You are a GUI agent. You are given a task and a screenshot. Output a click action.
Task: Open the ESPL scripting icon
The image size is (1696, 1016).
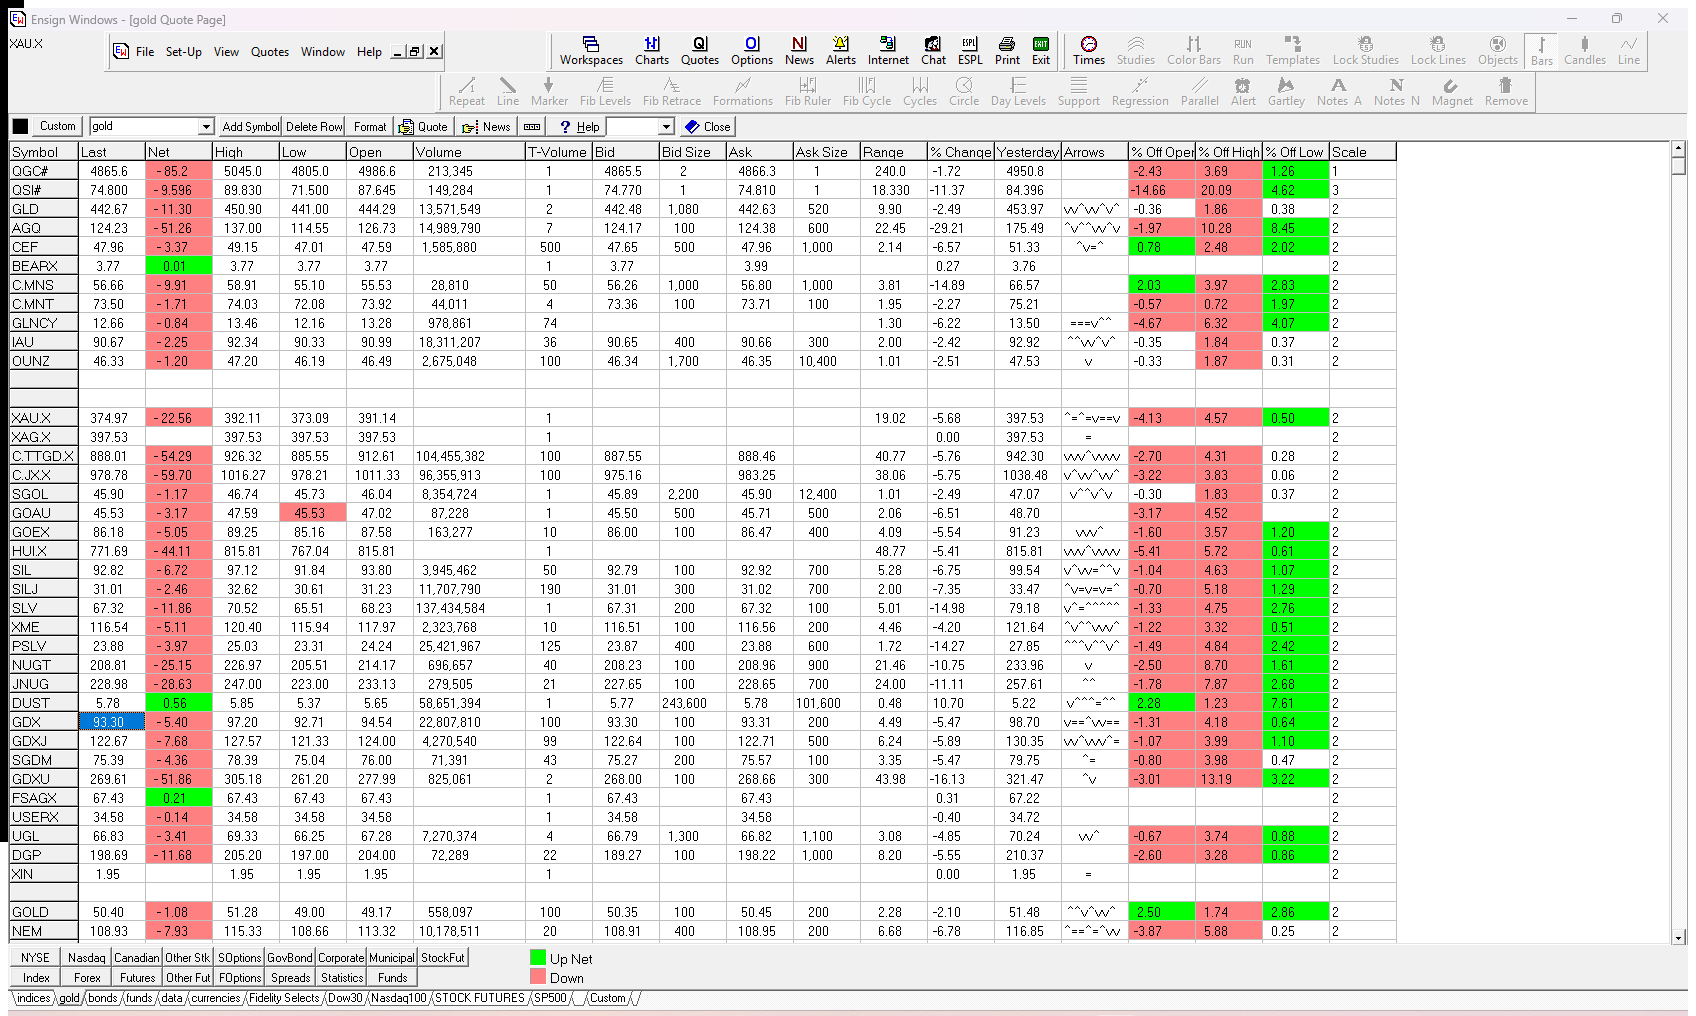(970, 51)
